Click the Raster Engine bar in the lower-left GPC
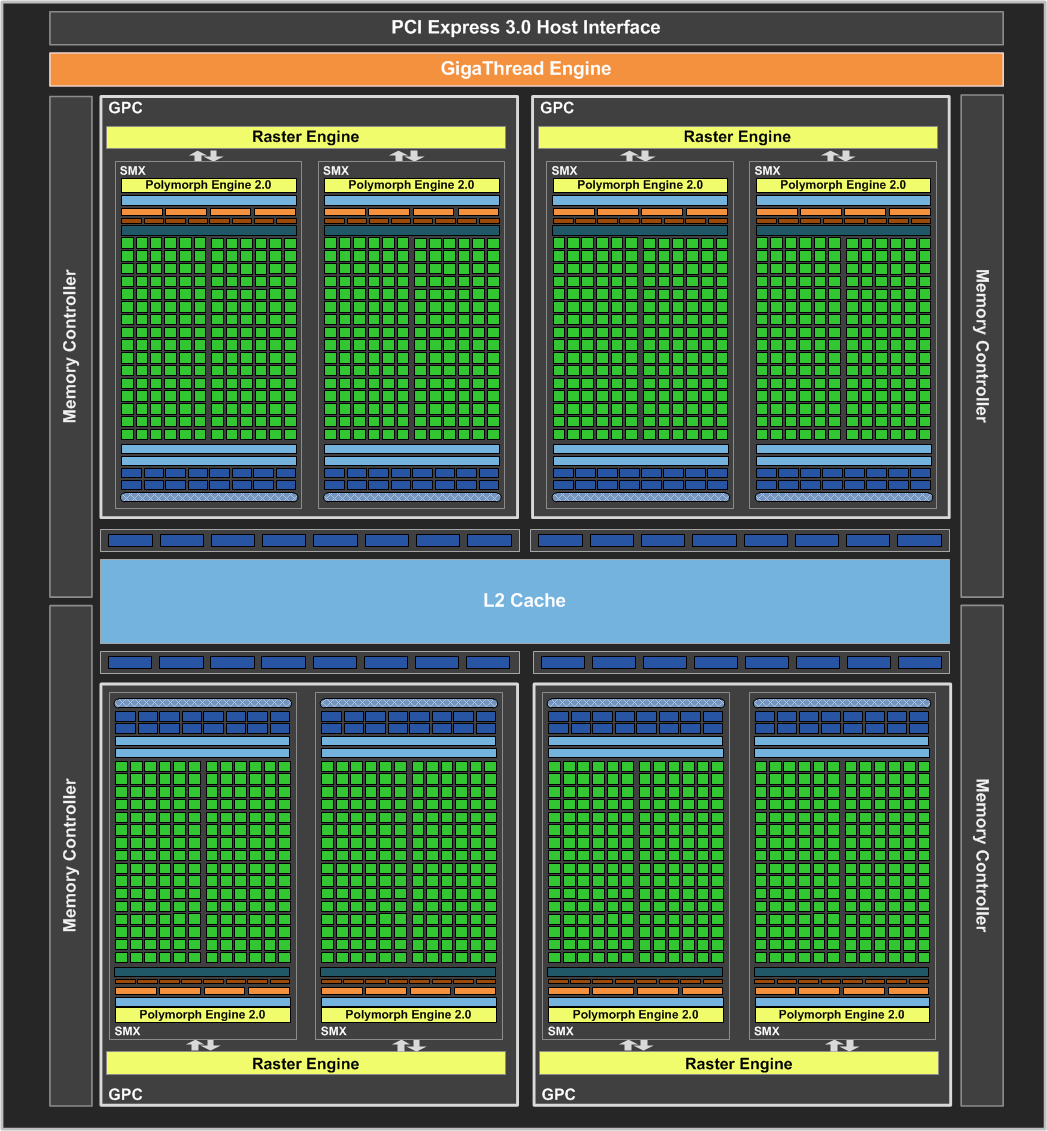1047x1131 pixels. (306, 1063)
